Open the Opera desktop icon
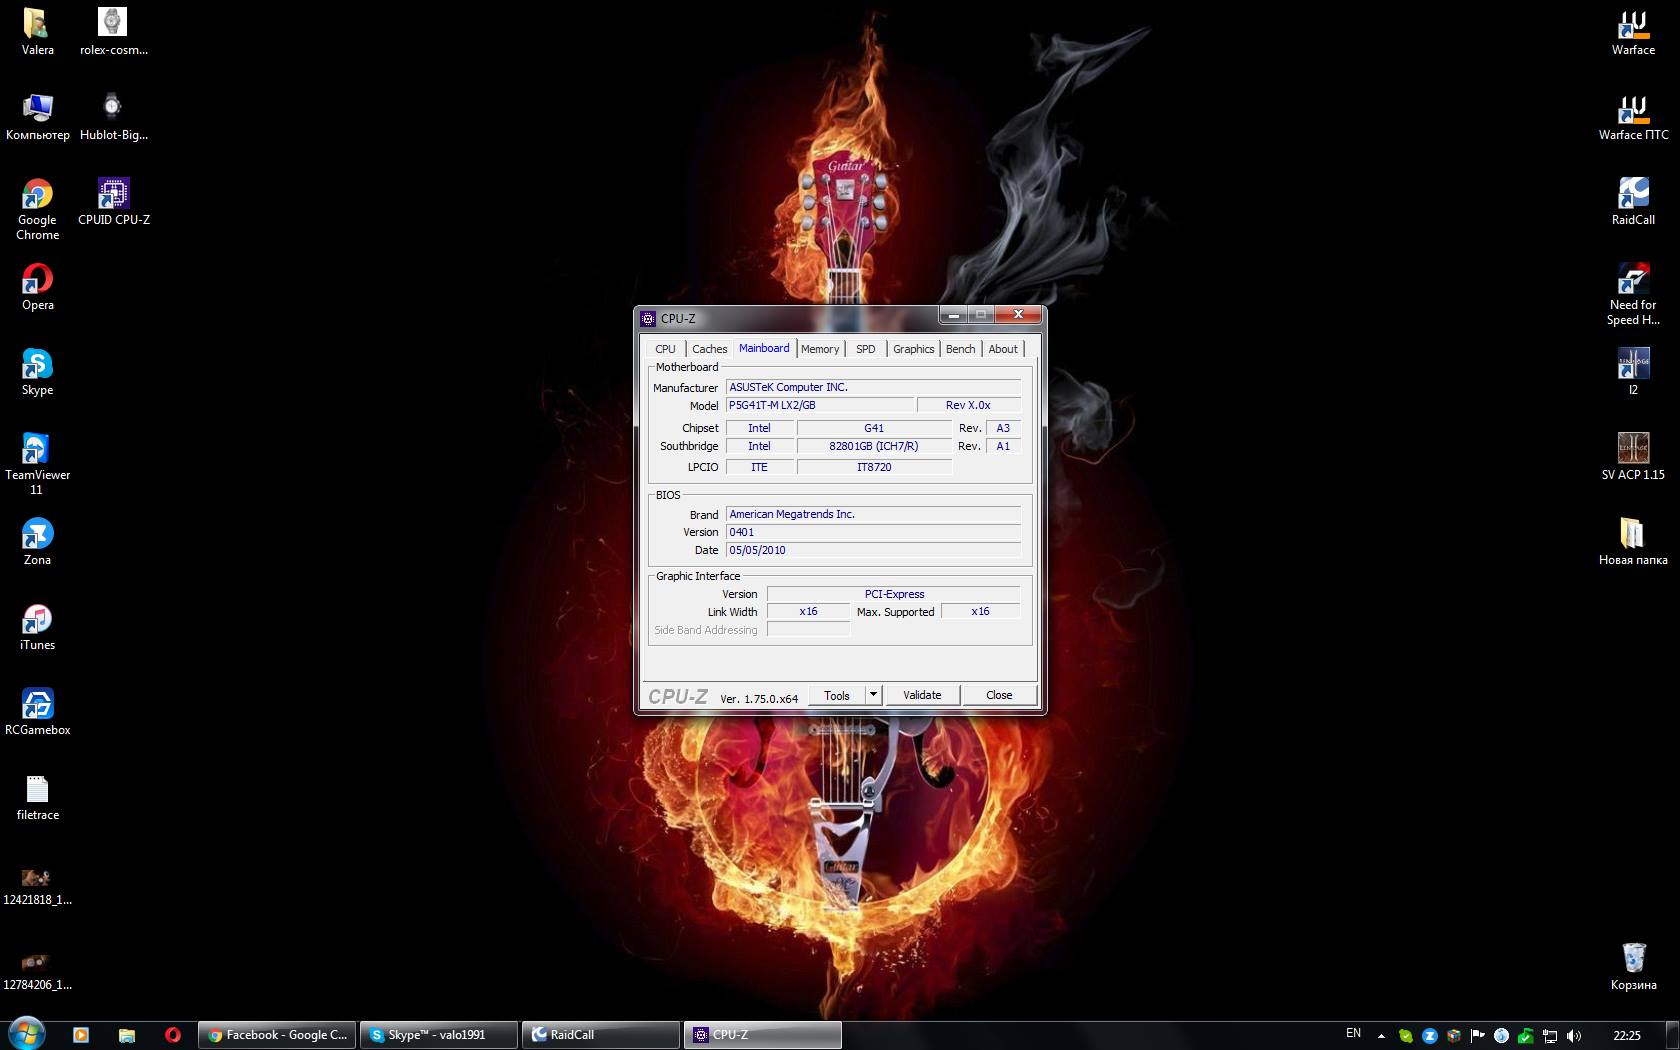This screenshot has width=1680, height=1050. tap(37, 281)
